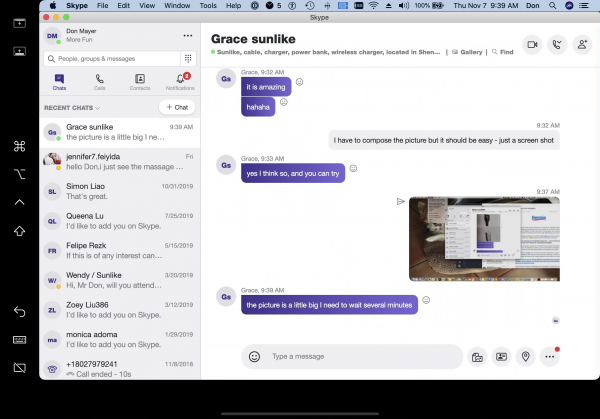
Task: Forward the sent screenshot using arrow icon
Action: tap(400, 201)
